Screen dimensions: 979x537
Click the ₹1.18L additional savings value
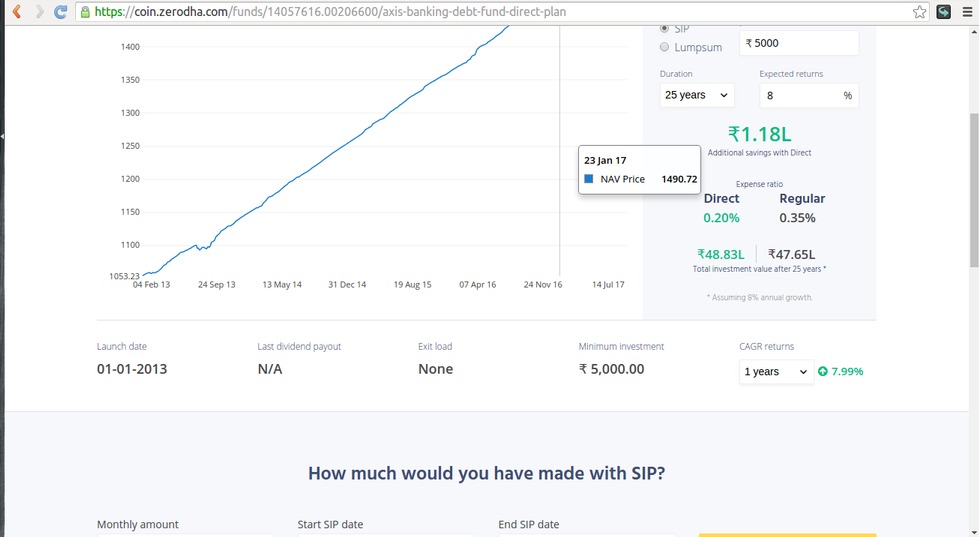759,134
